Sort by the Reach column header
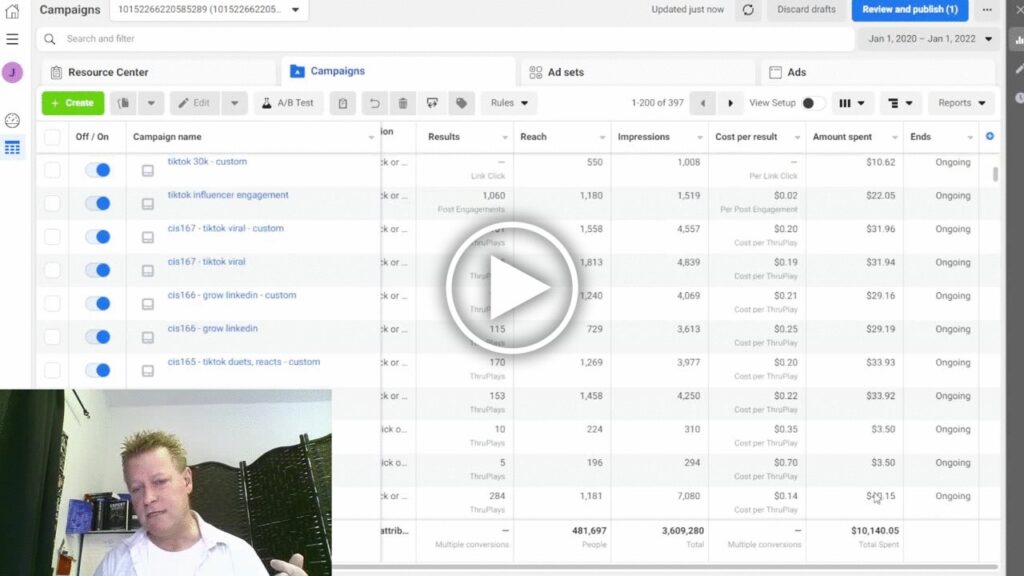Screen dimensions: 1024x576 coord(534,137)
